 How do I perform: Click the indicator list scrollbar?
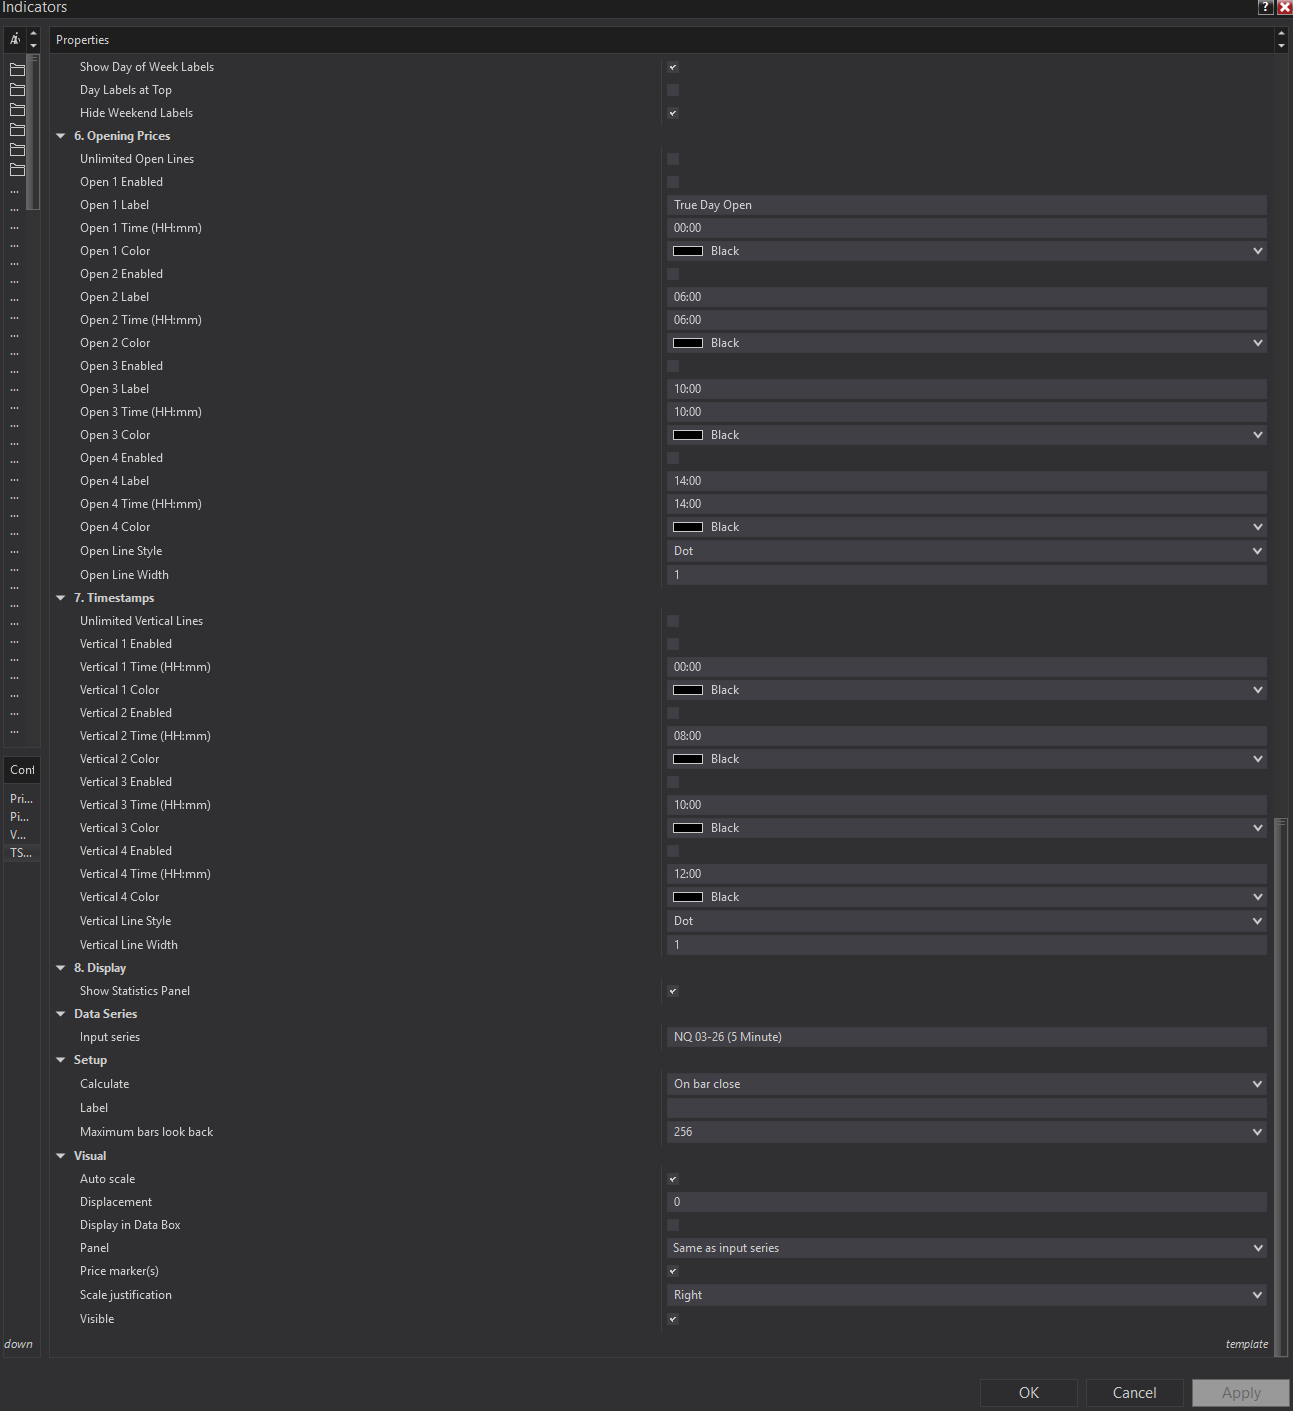(33, 131)
